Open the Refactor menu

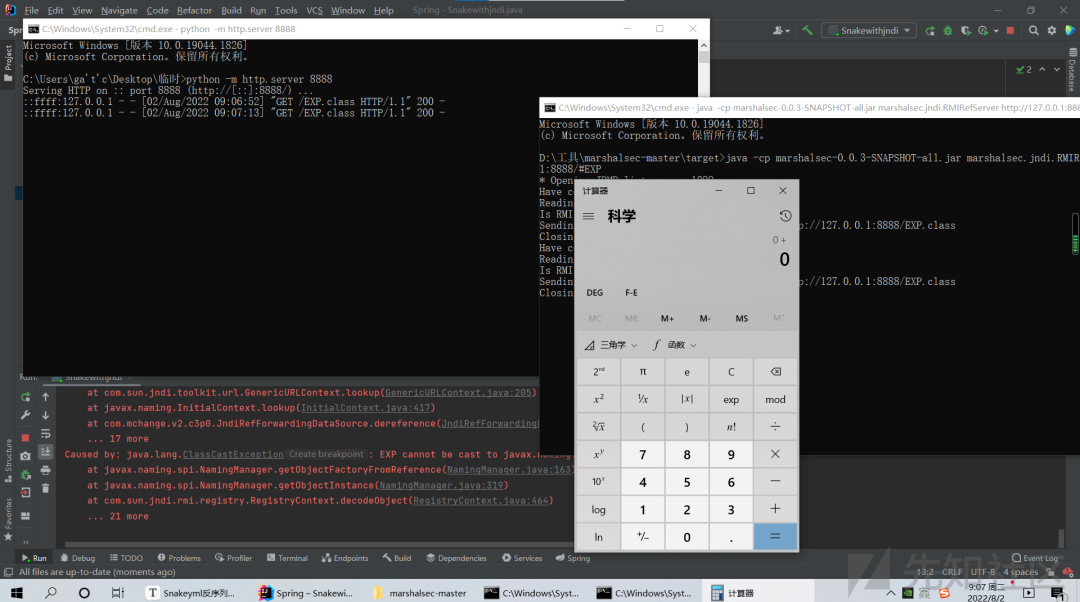click(194, 10)
